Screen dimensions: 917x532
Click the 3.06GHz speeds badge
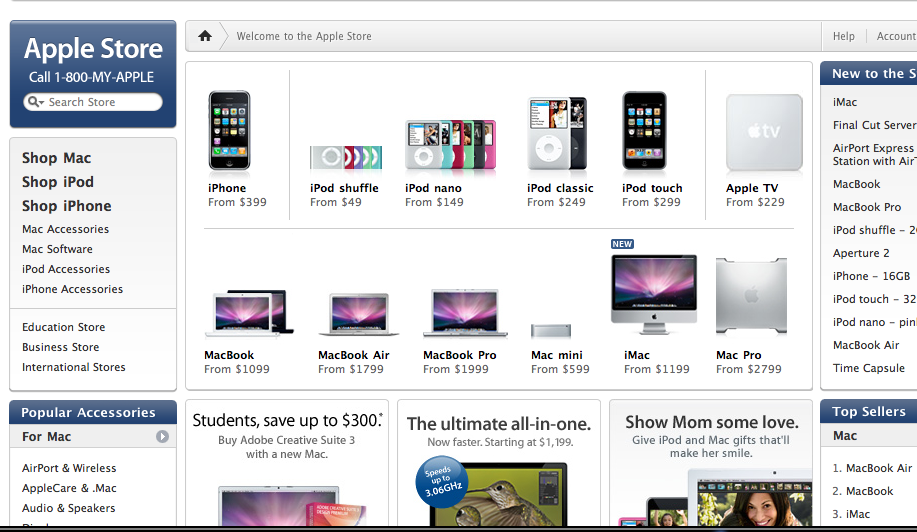443,481
